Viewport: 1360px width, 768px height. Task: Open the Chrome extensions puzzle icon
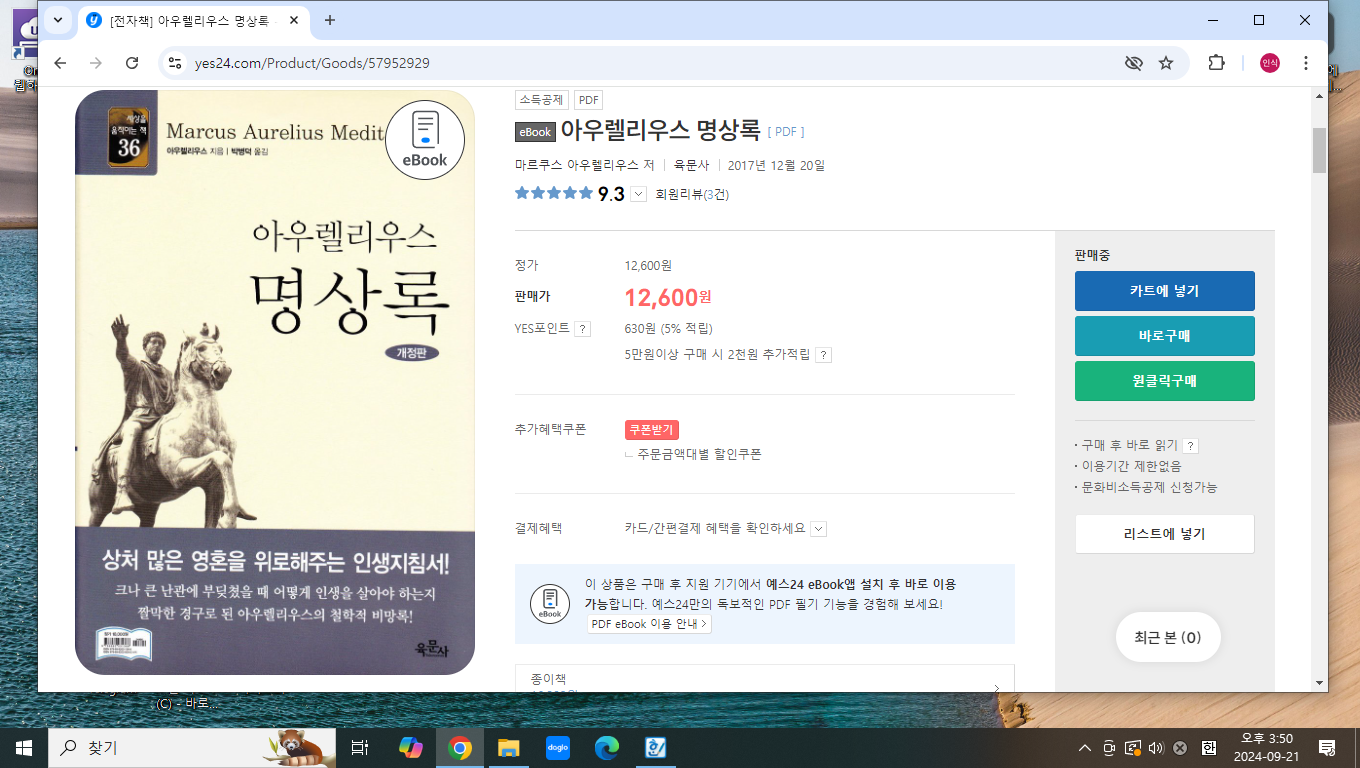pyautogui.click(x=1216, y=63)
